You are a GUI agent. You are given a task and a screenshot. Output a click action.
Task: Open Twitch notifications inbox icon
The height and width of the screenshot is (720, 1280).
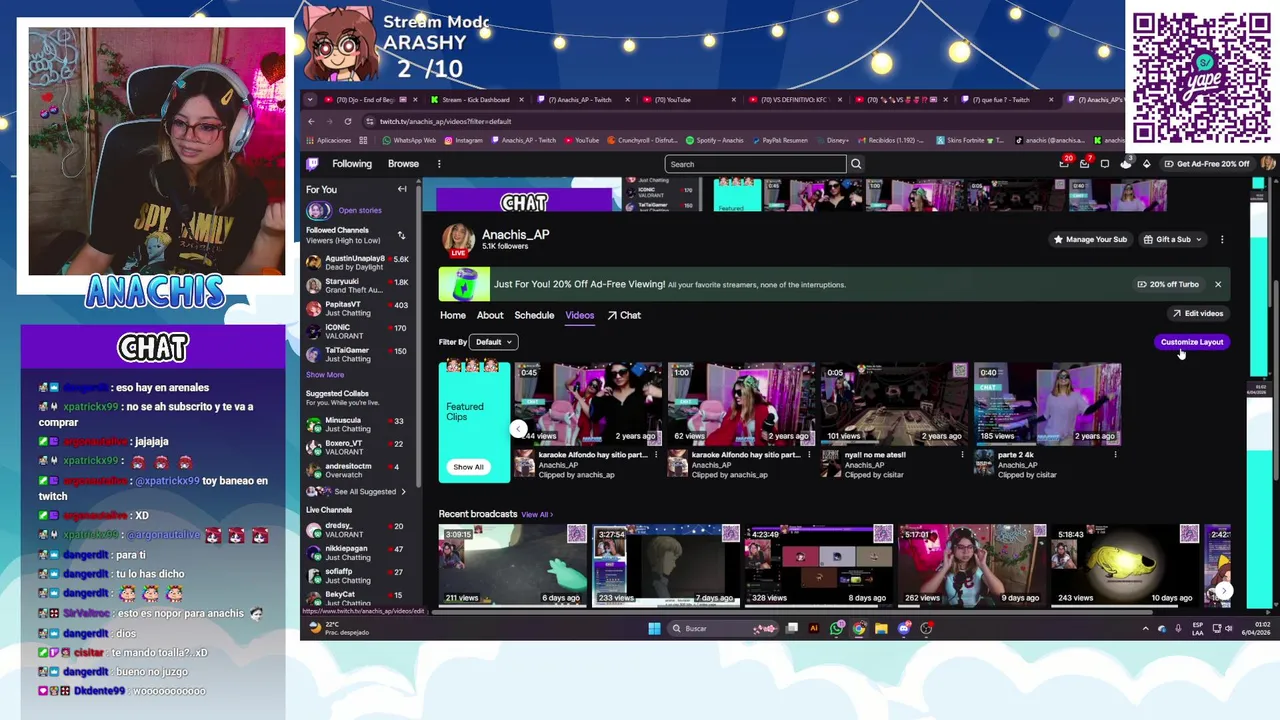click(1085, 164)
